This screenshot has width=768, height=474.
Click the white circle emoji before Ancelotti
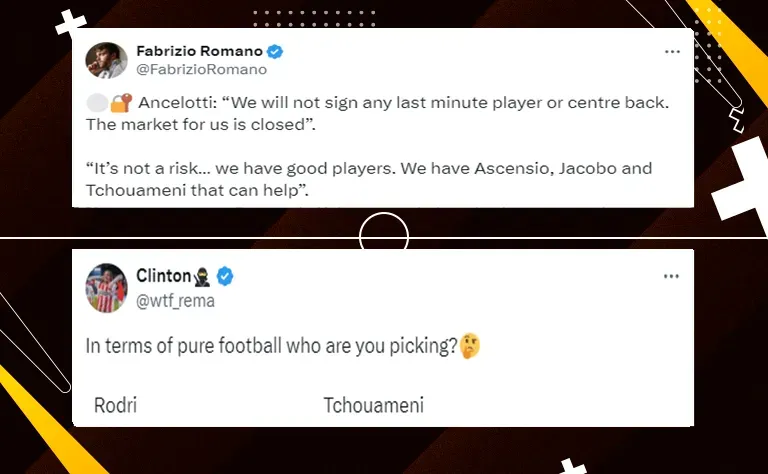click(97, 102)
